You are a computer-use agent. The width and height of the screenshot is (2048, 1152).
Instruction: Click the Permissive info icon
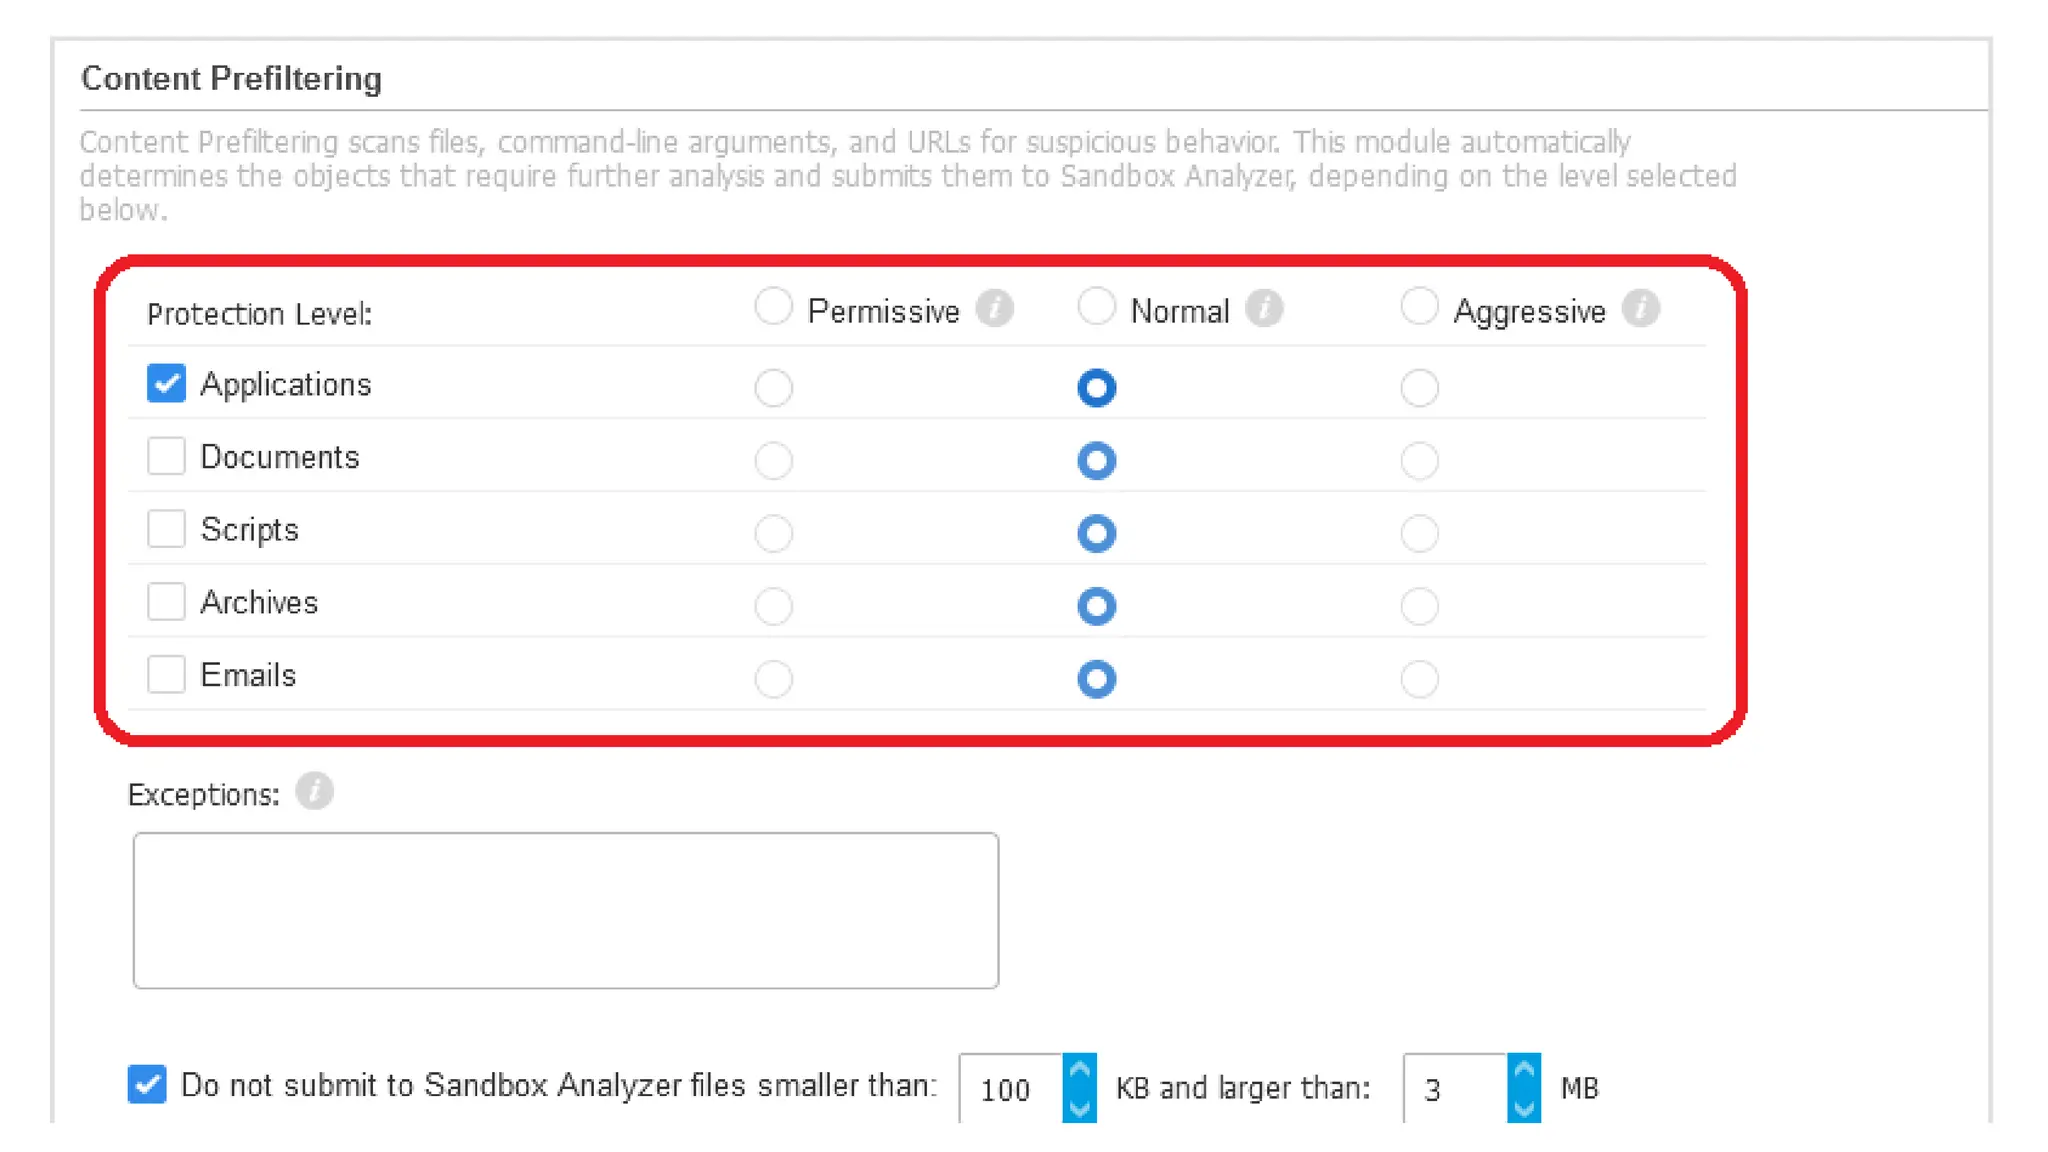[994, 309]
